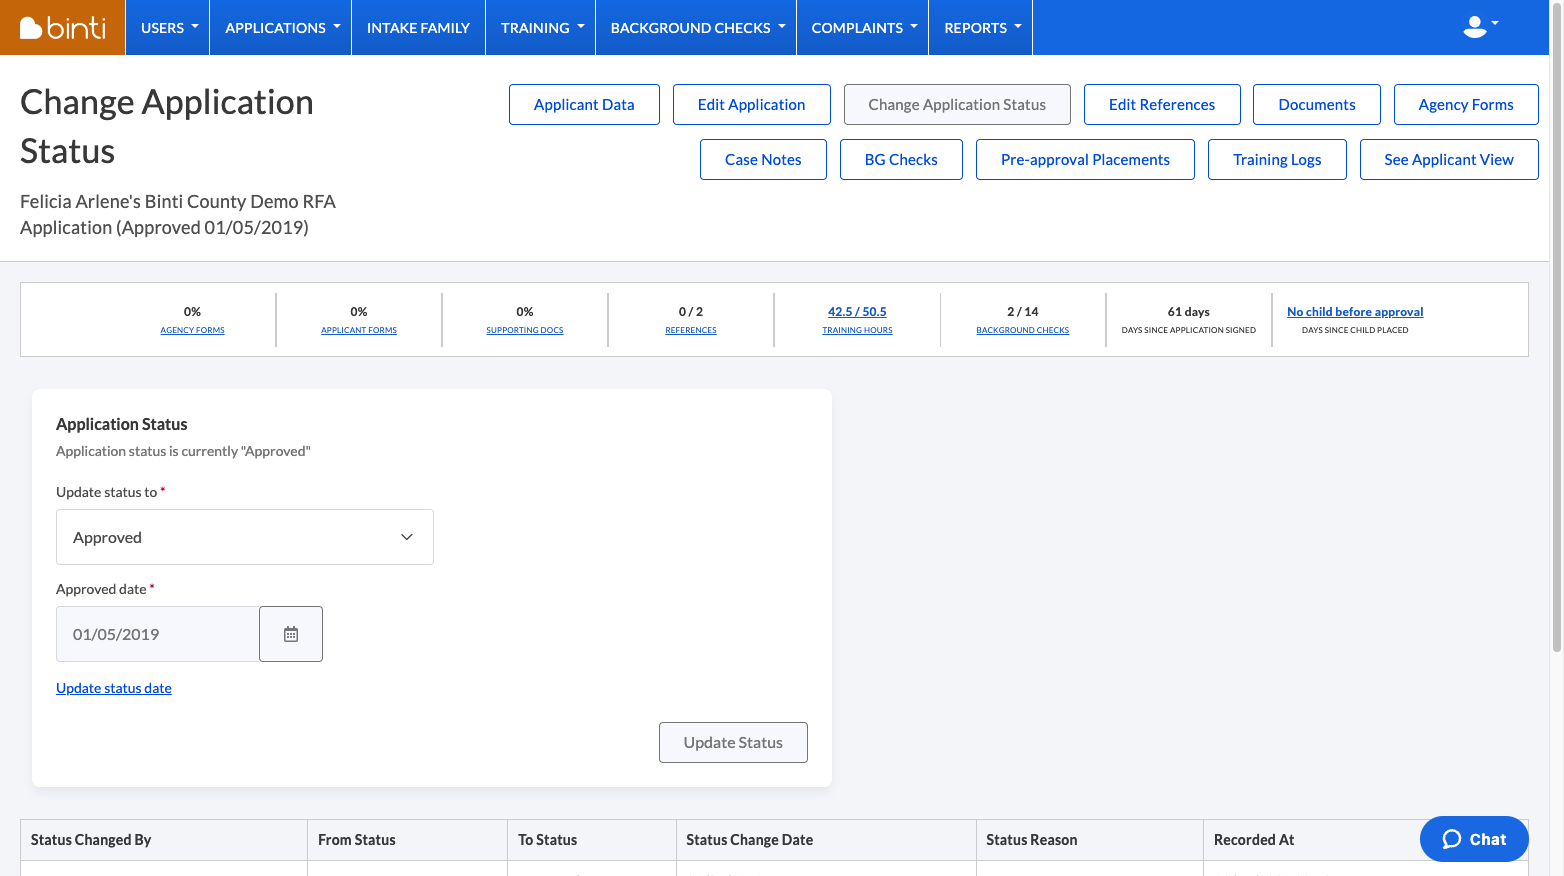Expand the Reports menu
1564x876 pixels.
[x=983, y=28]
